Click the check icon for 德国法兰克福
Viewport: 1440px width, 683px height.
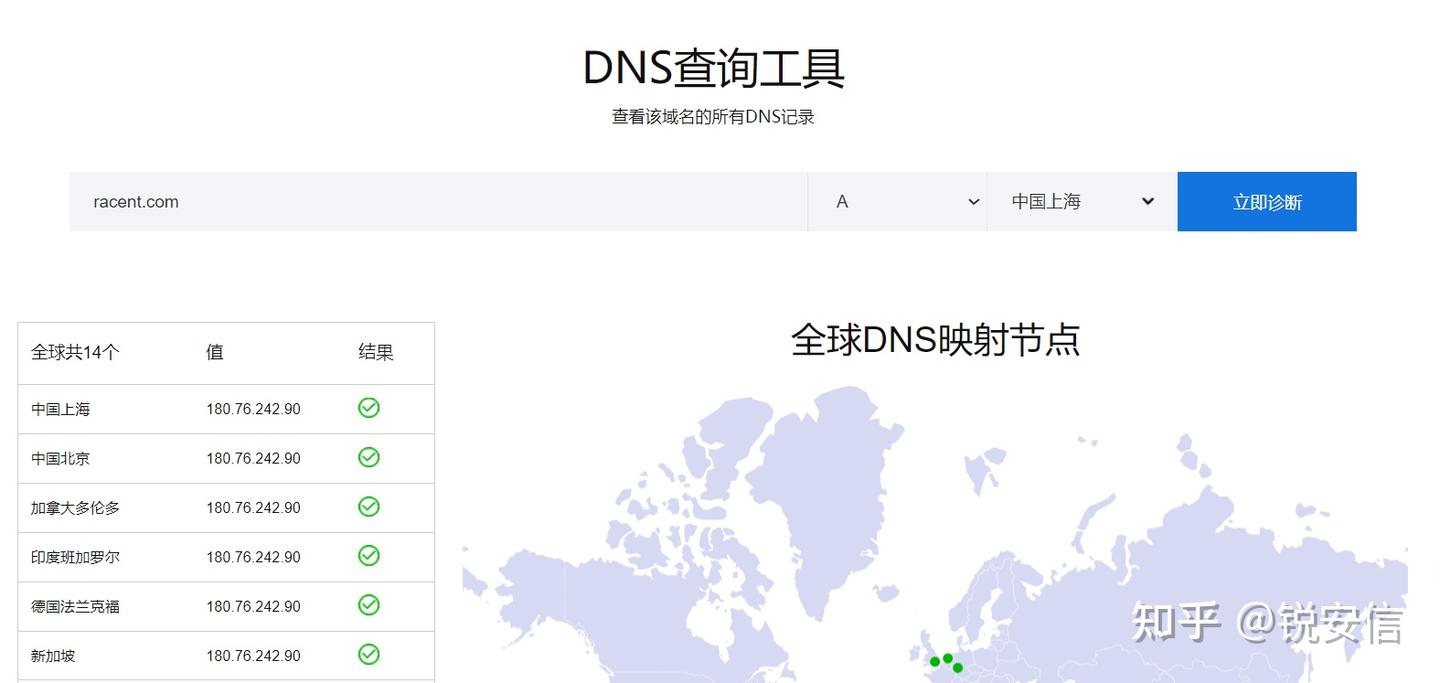(368, 606)
